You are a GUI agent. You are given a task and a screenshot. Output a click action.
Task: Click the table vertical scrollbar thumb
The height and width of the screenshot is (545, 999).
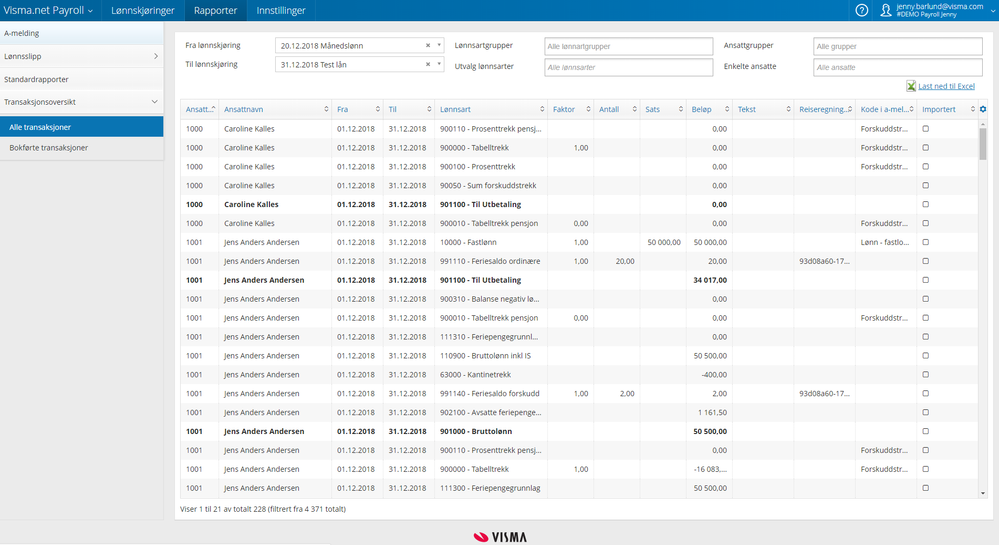tap(982, 143)
